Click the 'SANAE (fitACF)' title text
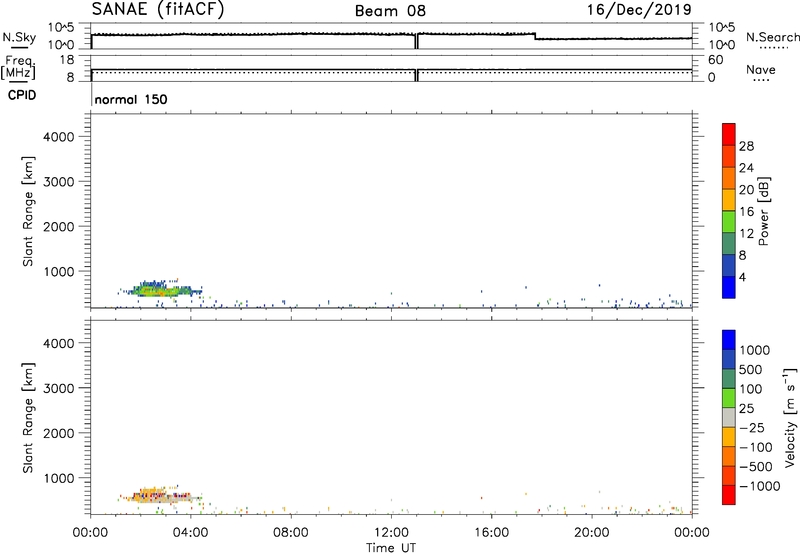The height and width of the screenshot is (554, 800). [x=158, y=10]
